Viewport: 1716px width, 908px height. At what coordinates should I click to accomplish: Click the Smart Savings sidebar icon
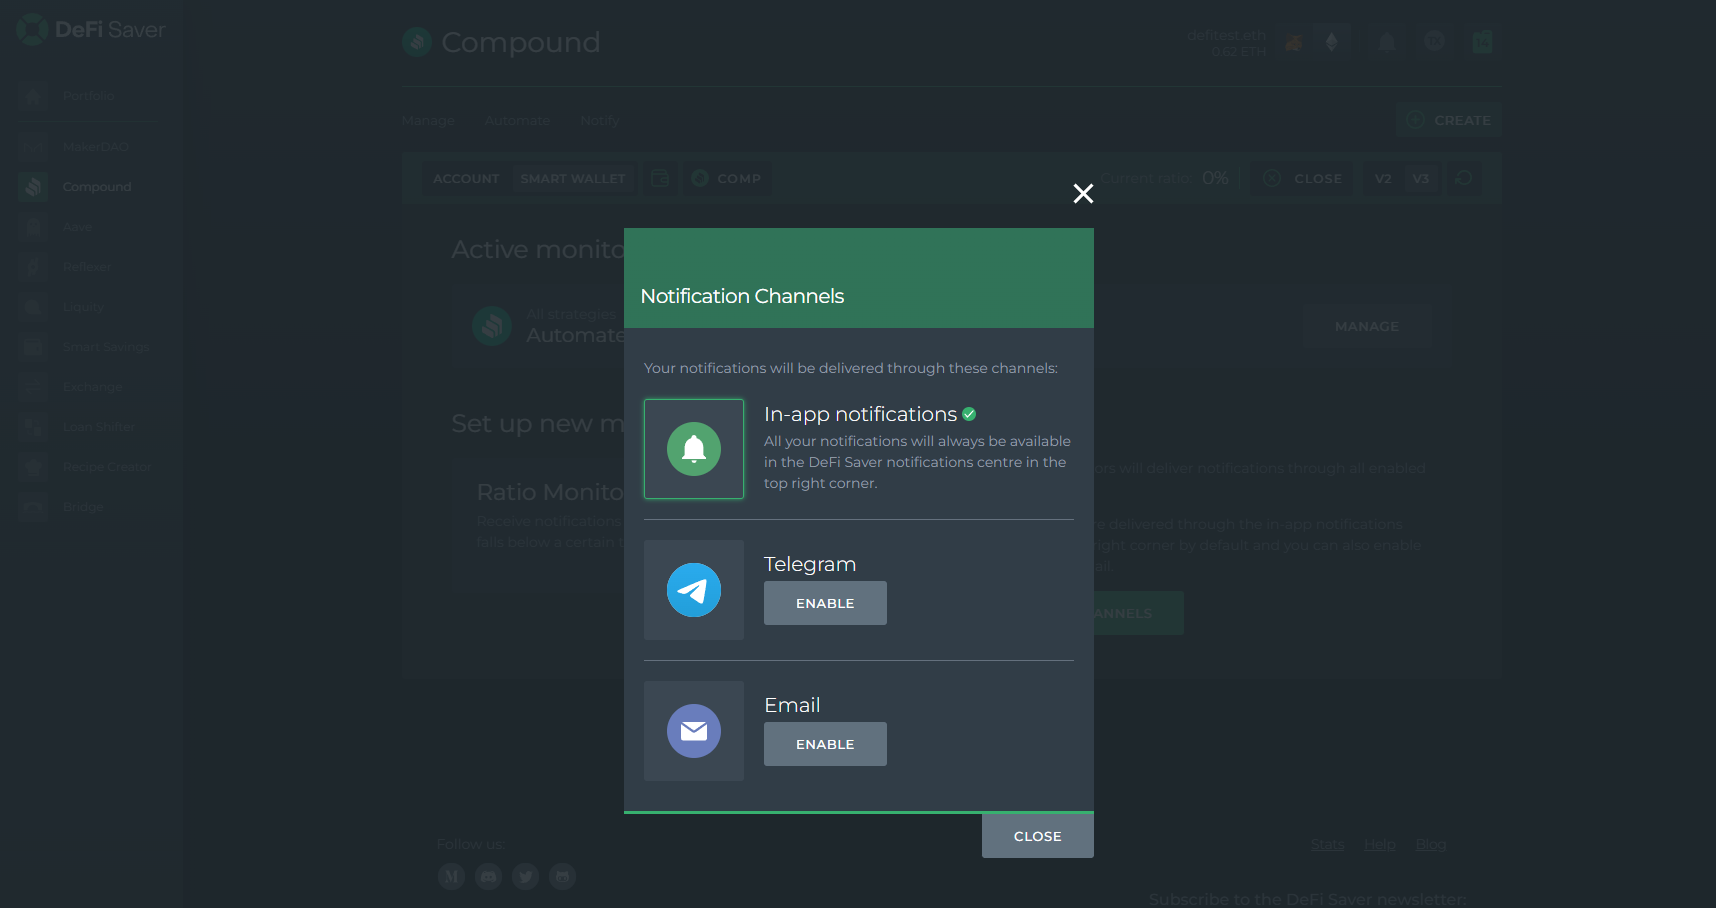(33, 347)
